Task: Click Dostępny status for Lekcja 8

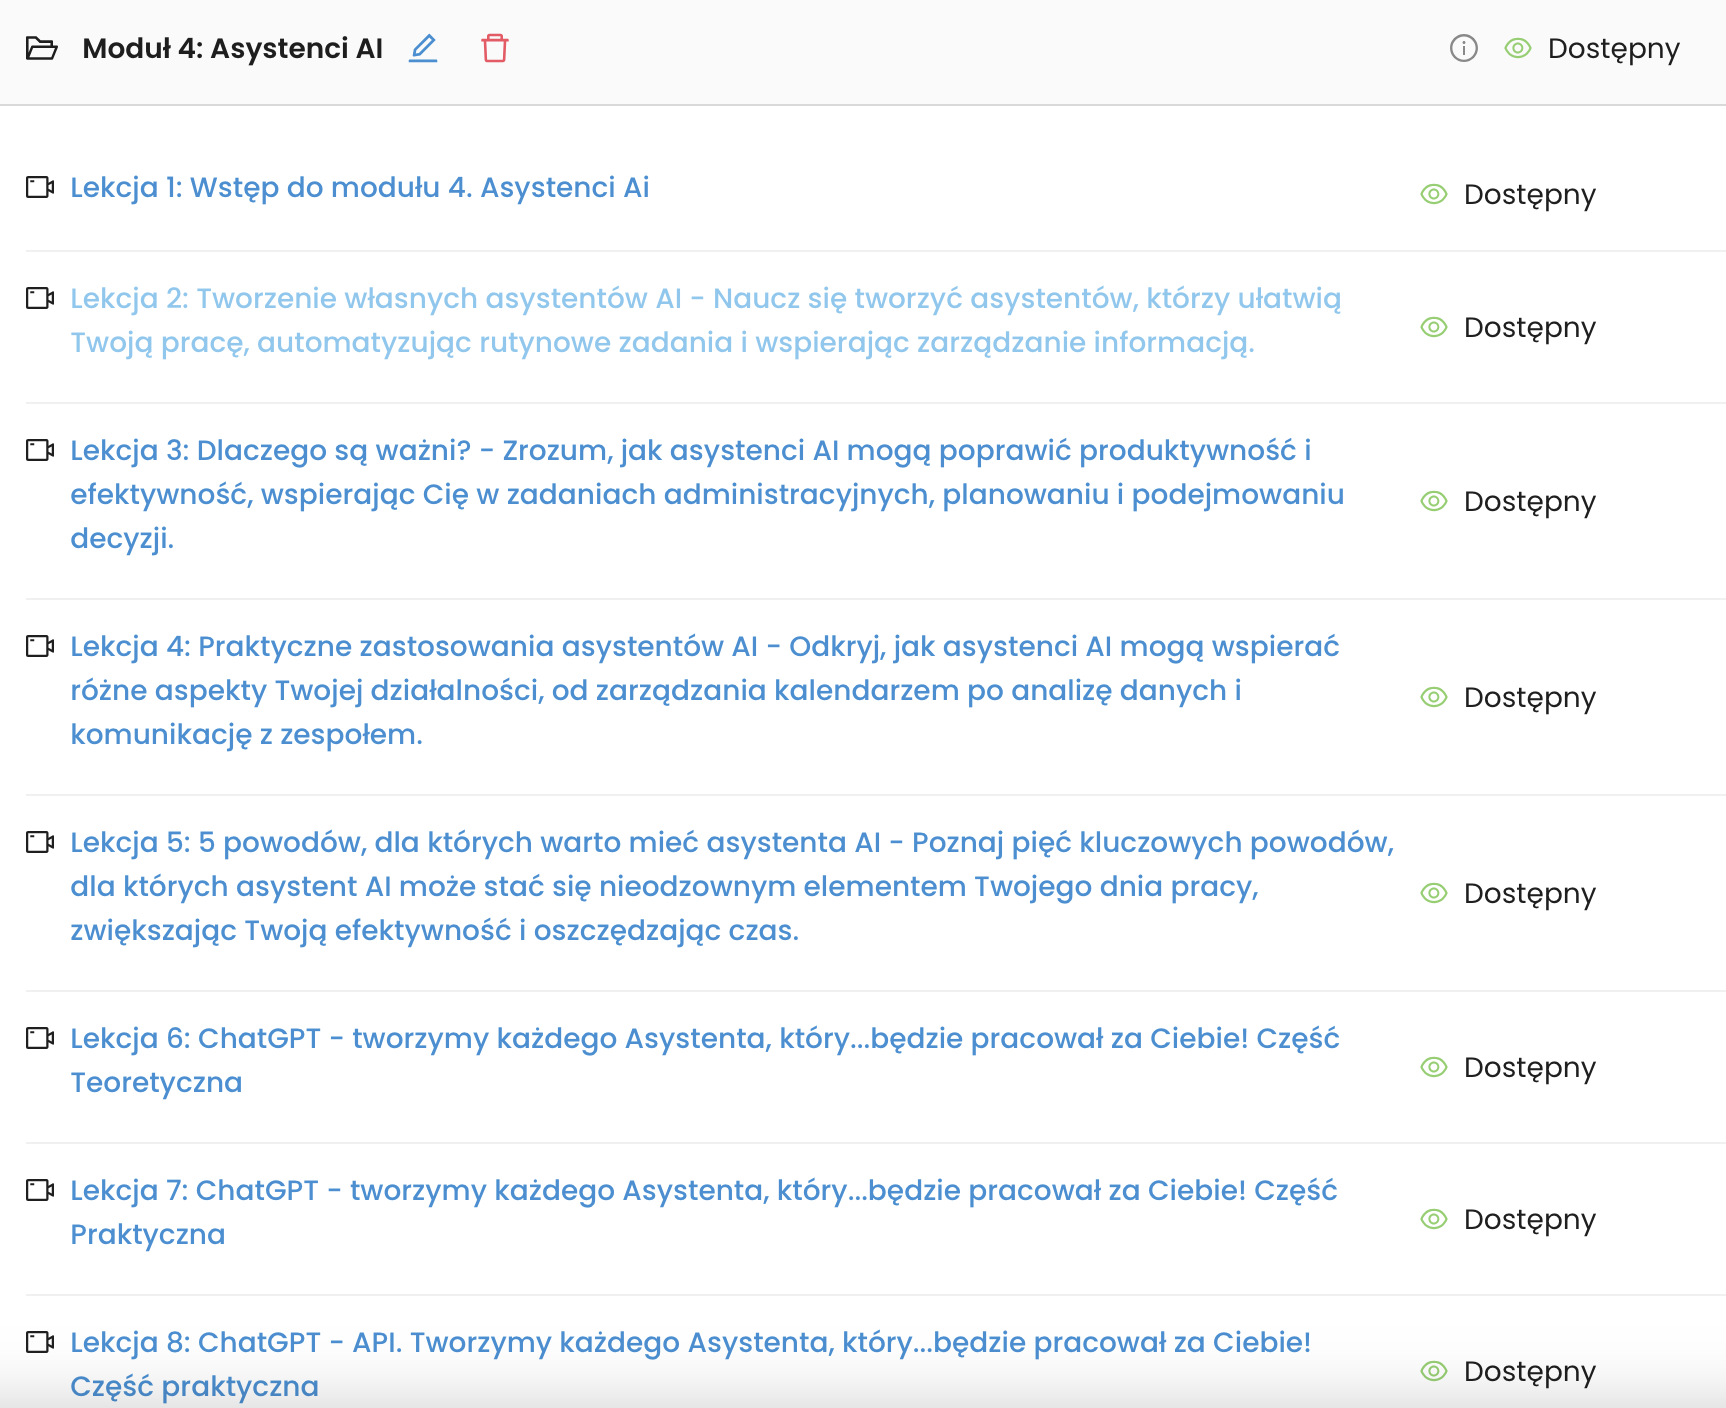Action: pos(1529,1372)
